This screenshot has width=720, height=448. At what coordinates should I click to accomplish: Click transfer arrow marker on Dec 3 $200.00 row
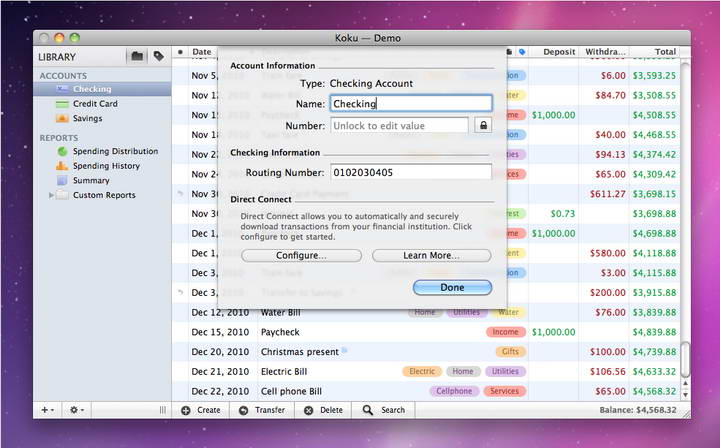point(180,292)
